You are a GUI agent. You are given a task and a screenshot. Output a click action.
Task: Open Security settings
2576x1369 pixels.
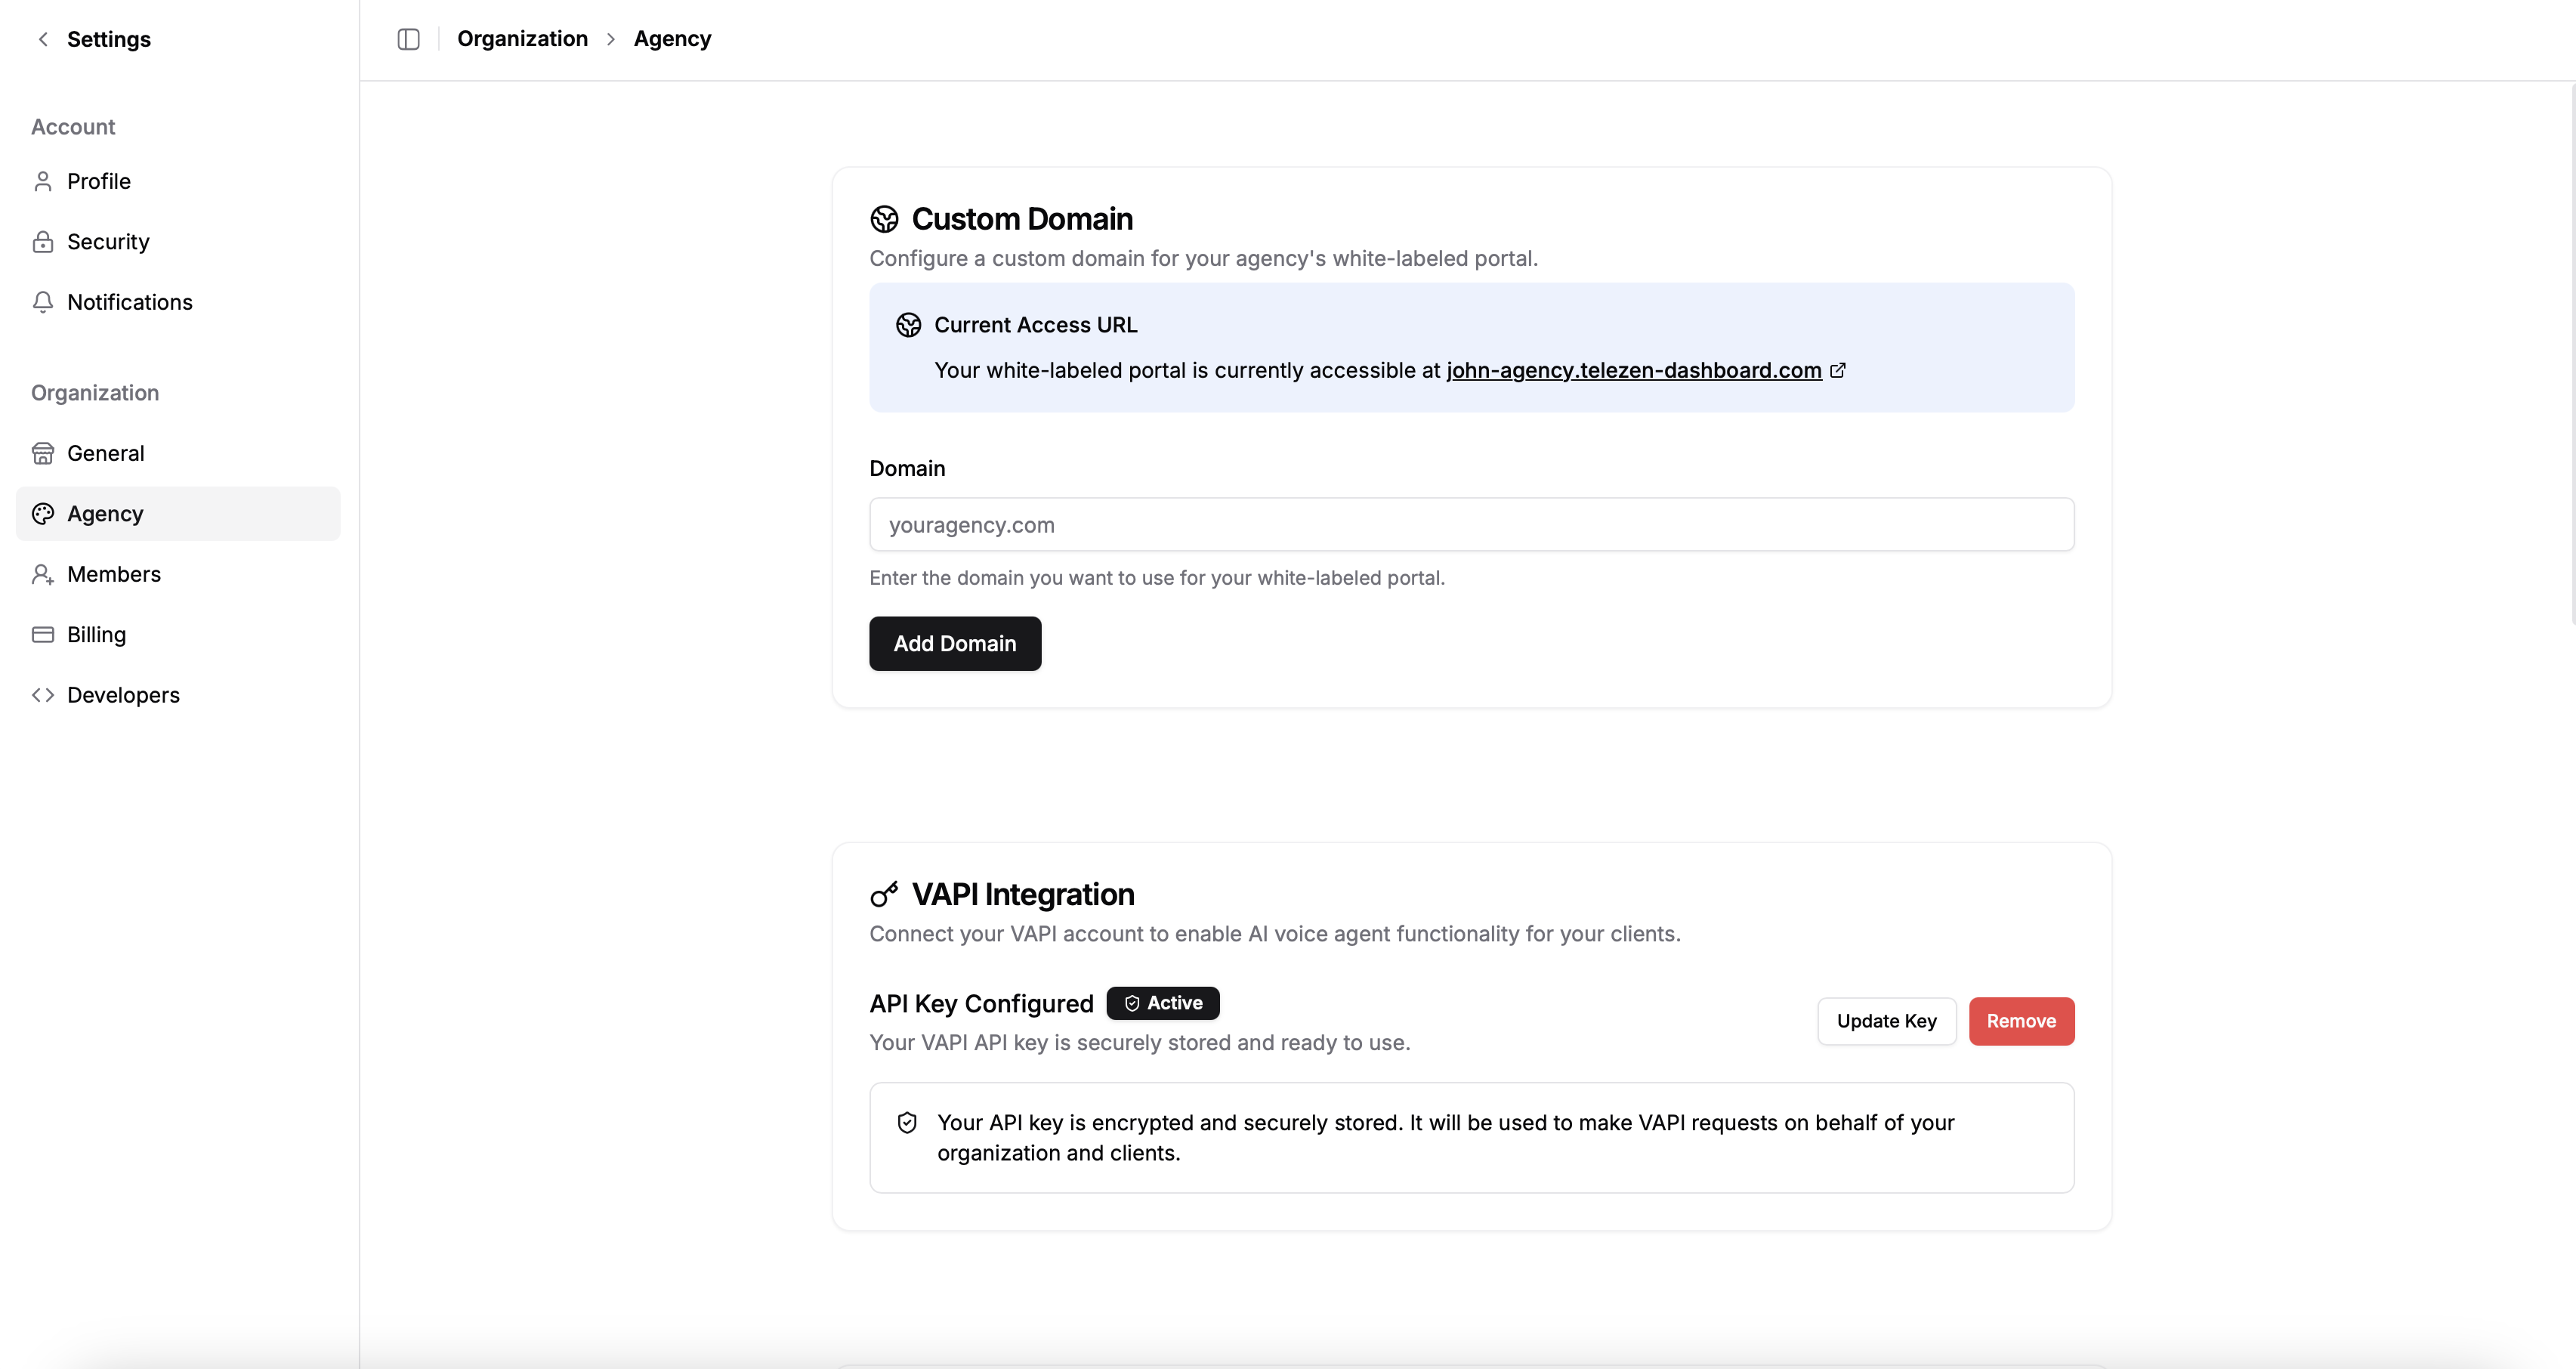click(x=178, y=242)
